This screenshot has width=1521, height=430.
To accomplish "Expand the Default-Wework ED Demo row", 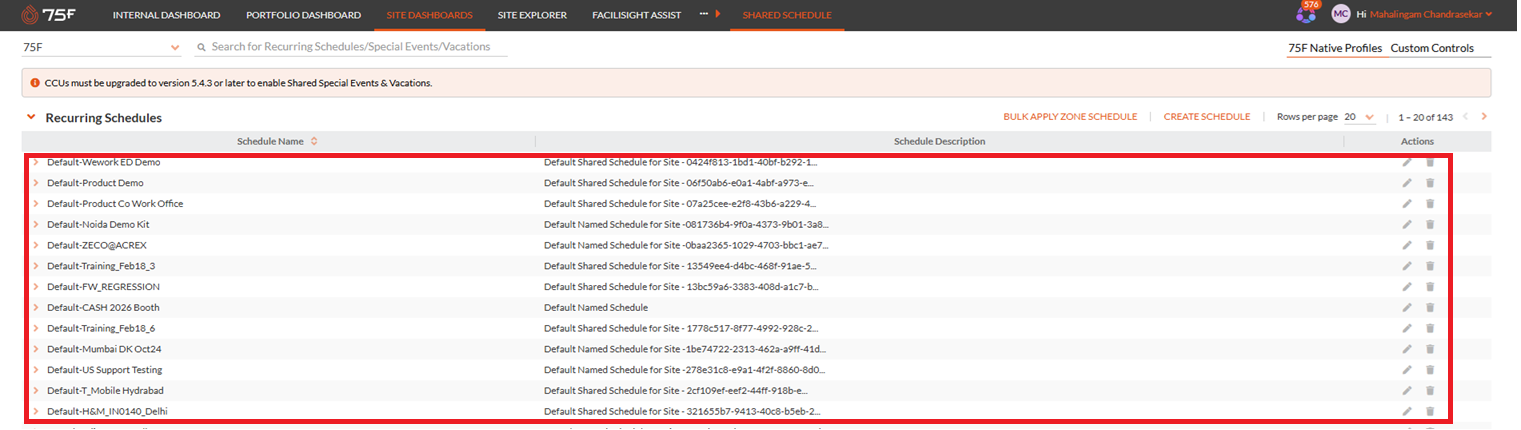I will pyautogui.click(x=35, y=162).
